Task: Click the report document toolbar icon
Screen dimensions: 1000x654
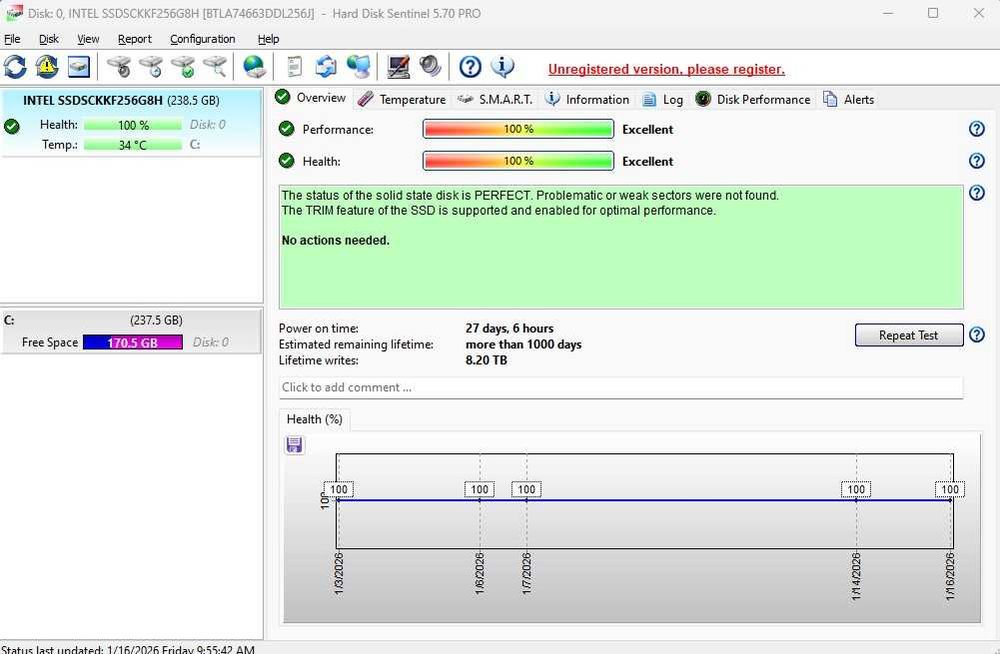Action: pyautogui.click(x=294, y=66)
